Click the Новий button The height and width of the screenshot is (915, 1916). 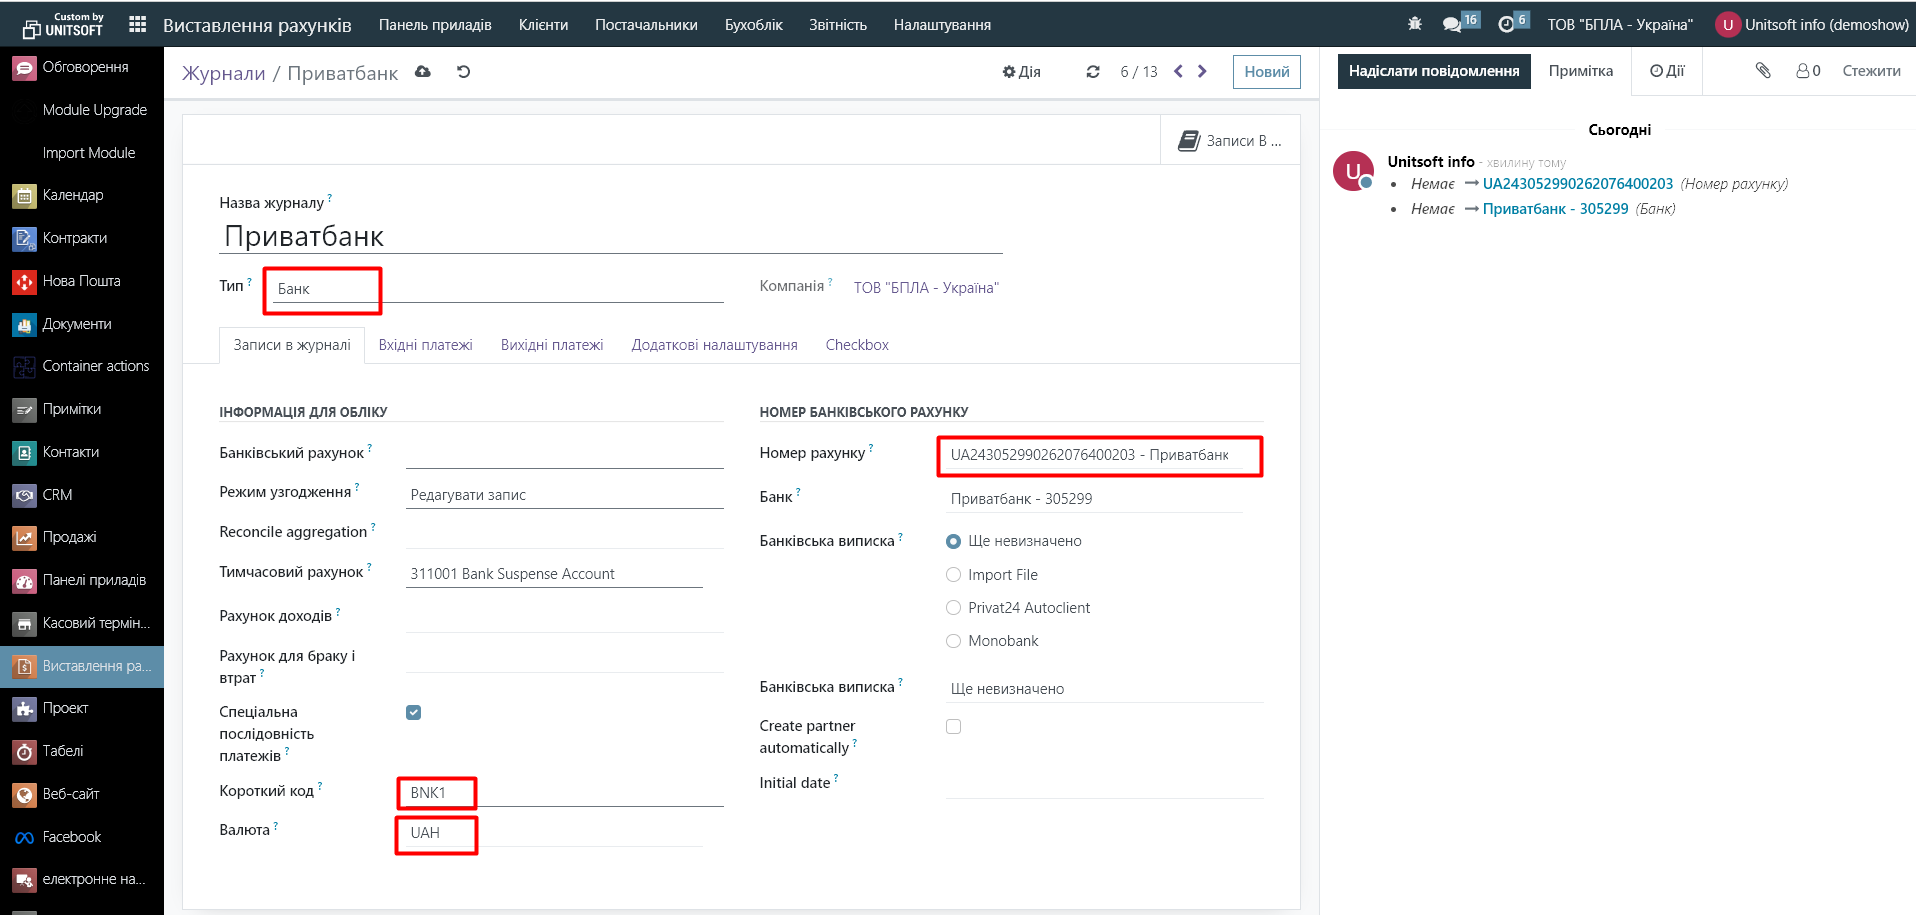point(1266,72)
